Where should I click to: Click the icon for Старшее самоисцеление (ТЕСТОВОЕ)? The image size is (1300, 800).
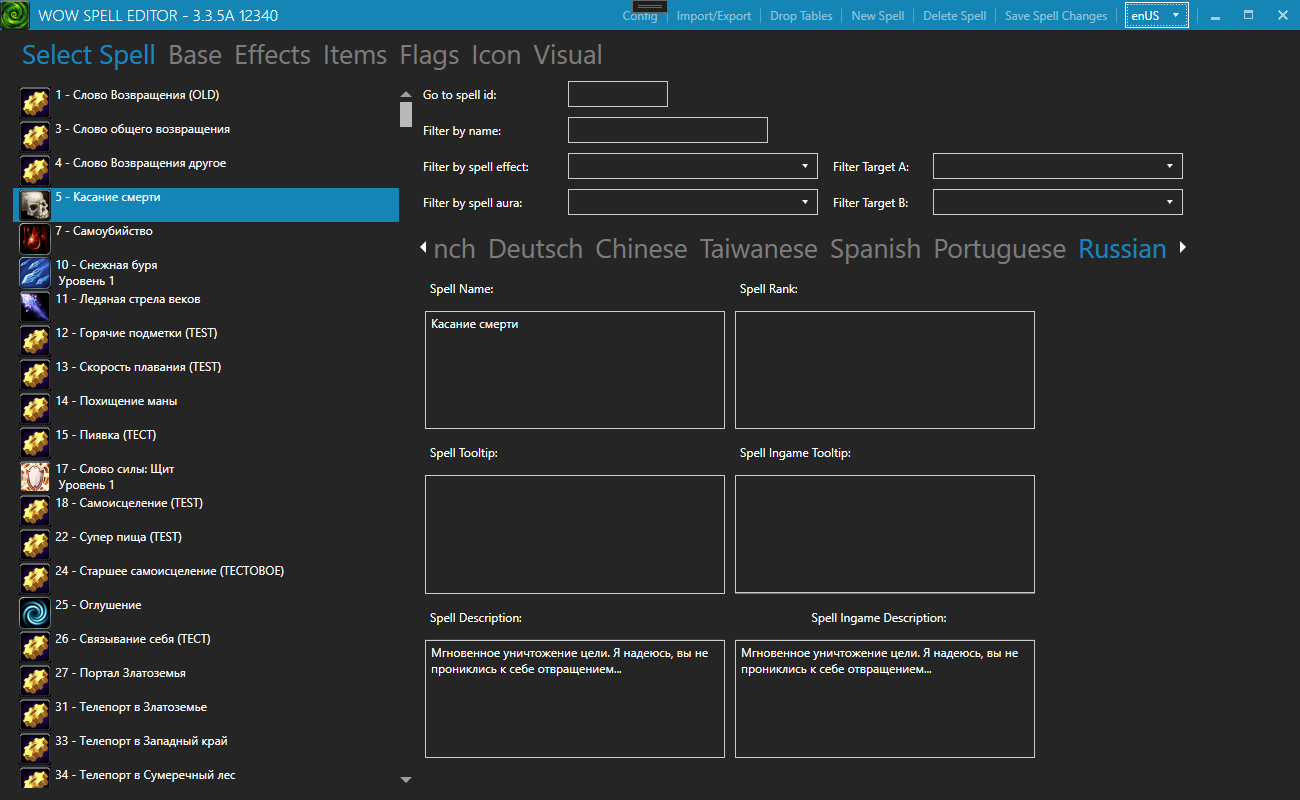click(35, 579)
